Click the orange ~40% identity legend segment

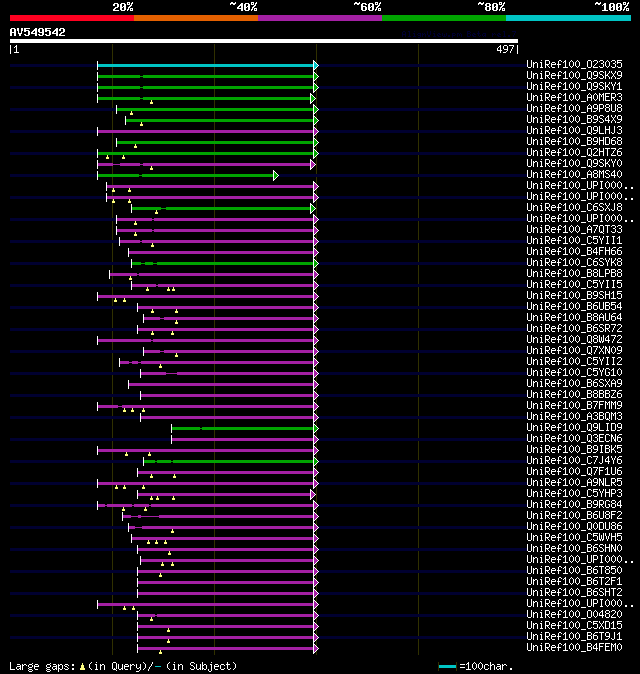[x=196, y=18]
